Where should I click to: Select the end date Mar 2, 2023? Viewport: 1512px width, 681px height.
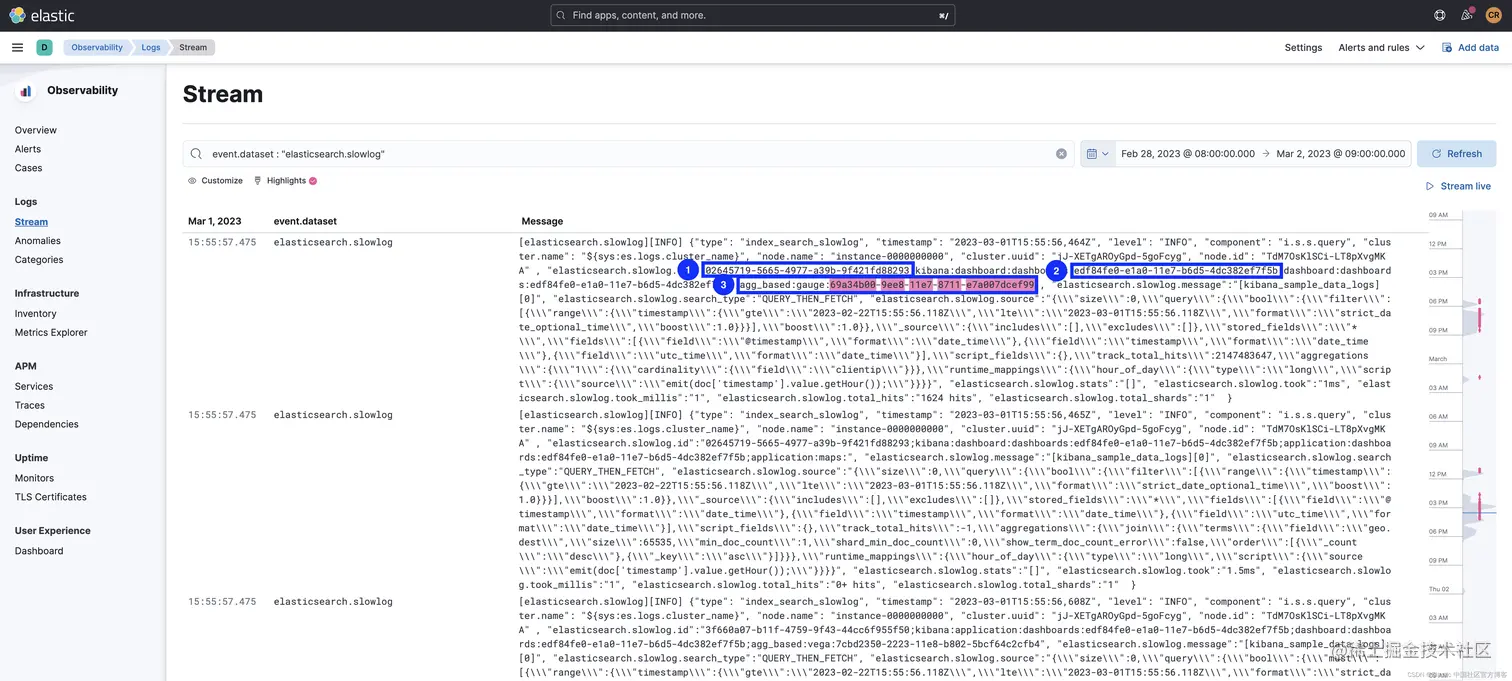tap(1341, 154)
